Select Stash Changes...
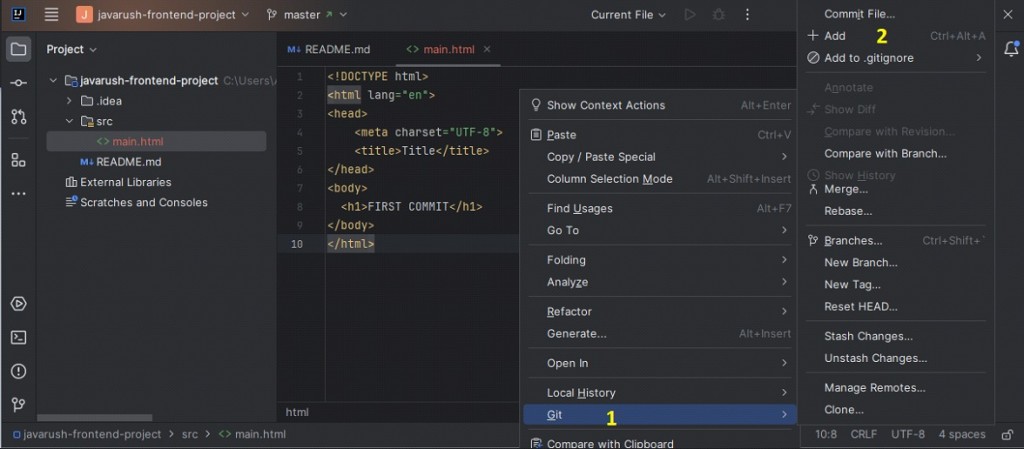 coord(895,336)
